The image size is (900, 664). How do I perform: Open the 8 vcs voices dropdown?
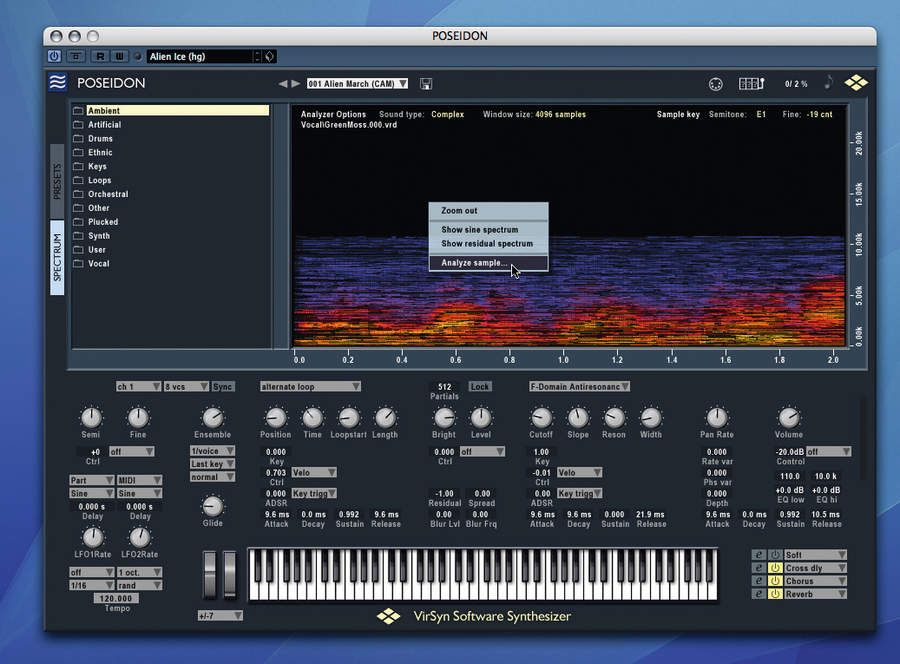click(x=186, y=387)
